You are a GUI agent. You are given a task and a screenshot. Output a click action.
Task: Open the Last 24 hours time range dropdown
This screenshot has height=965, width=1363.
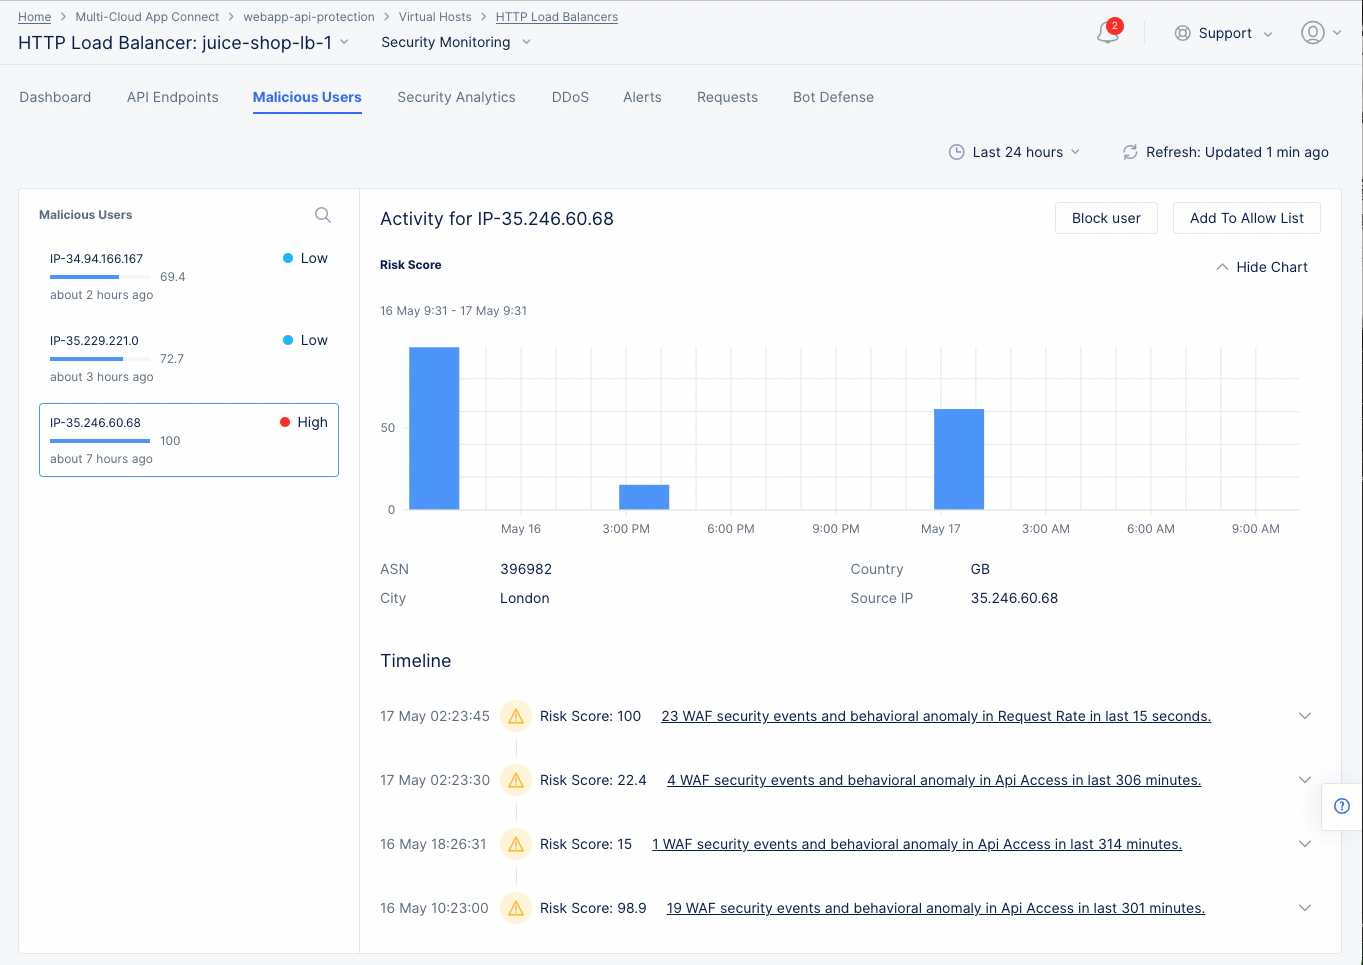click(x=1016, y=151)
